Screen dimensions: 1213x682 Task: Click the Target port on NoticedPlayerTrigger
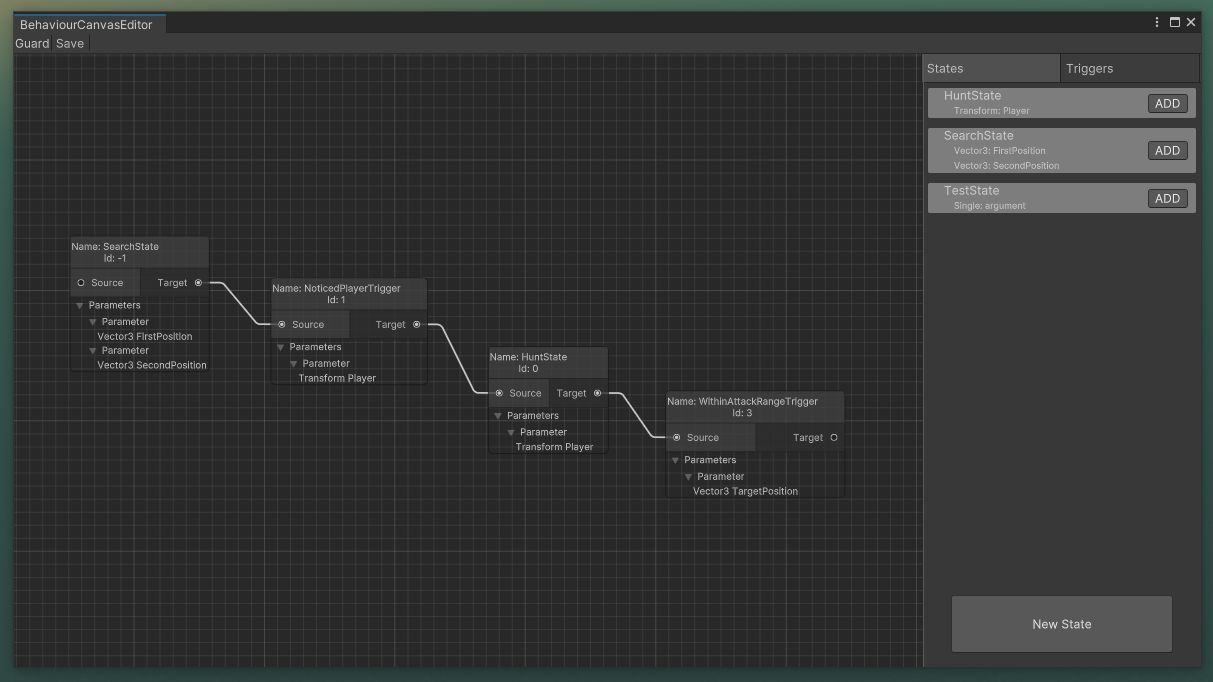[416, 324]
